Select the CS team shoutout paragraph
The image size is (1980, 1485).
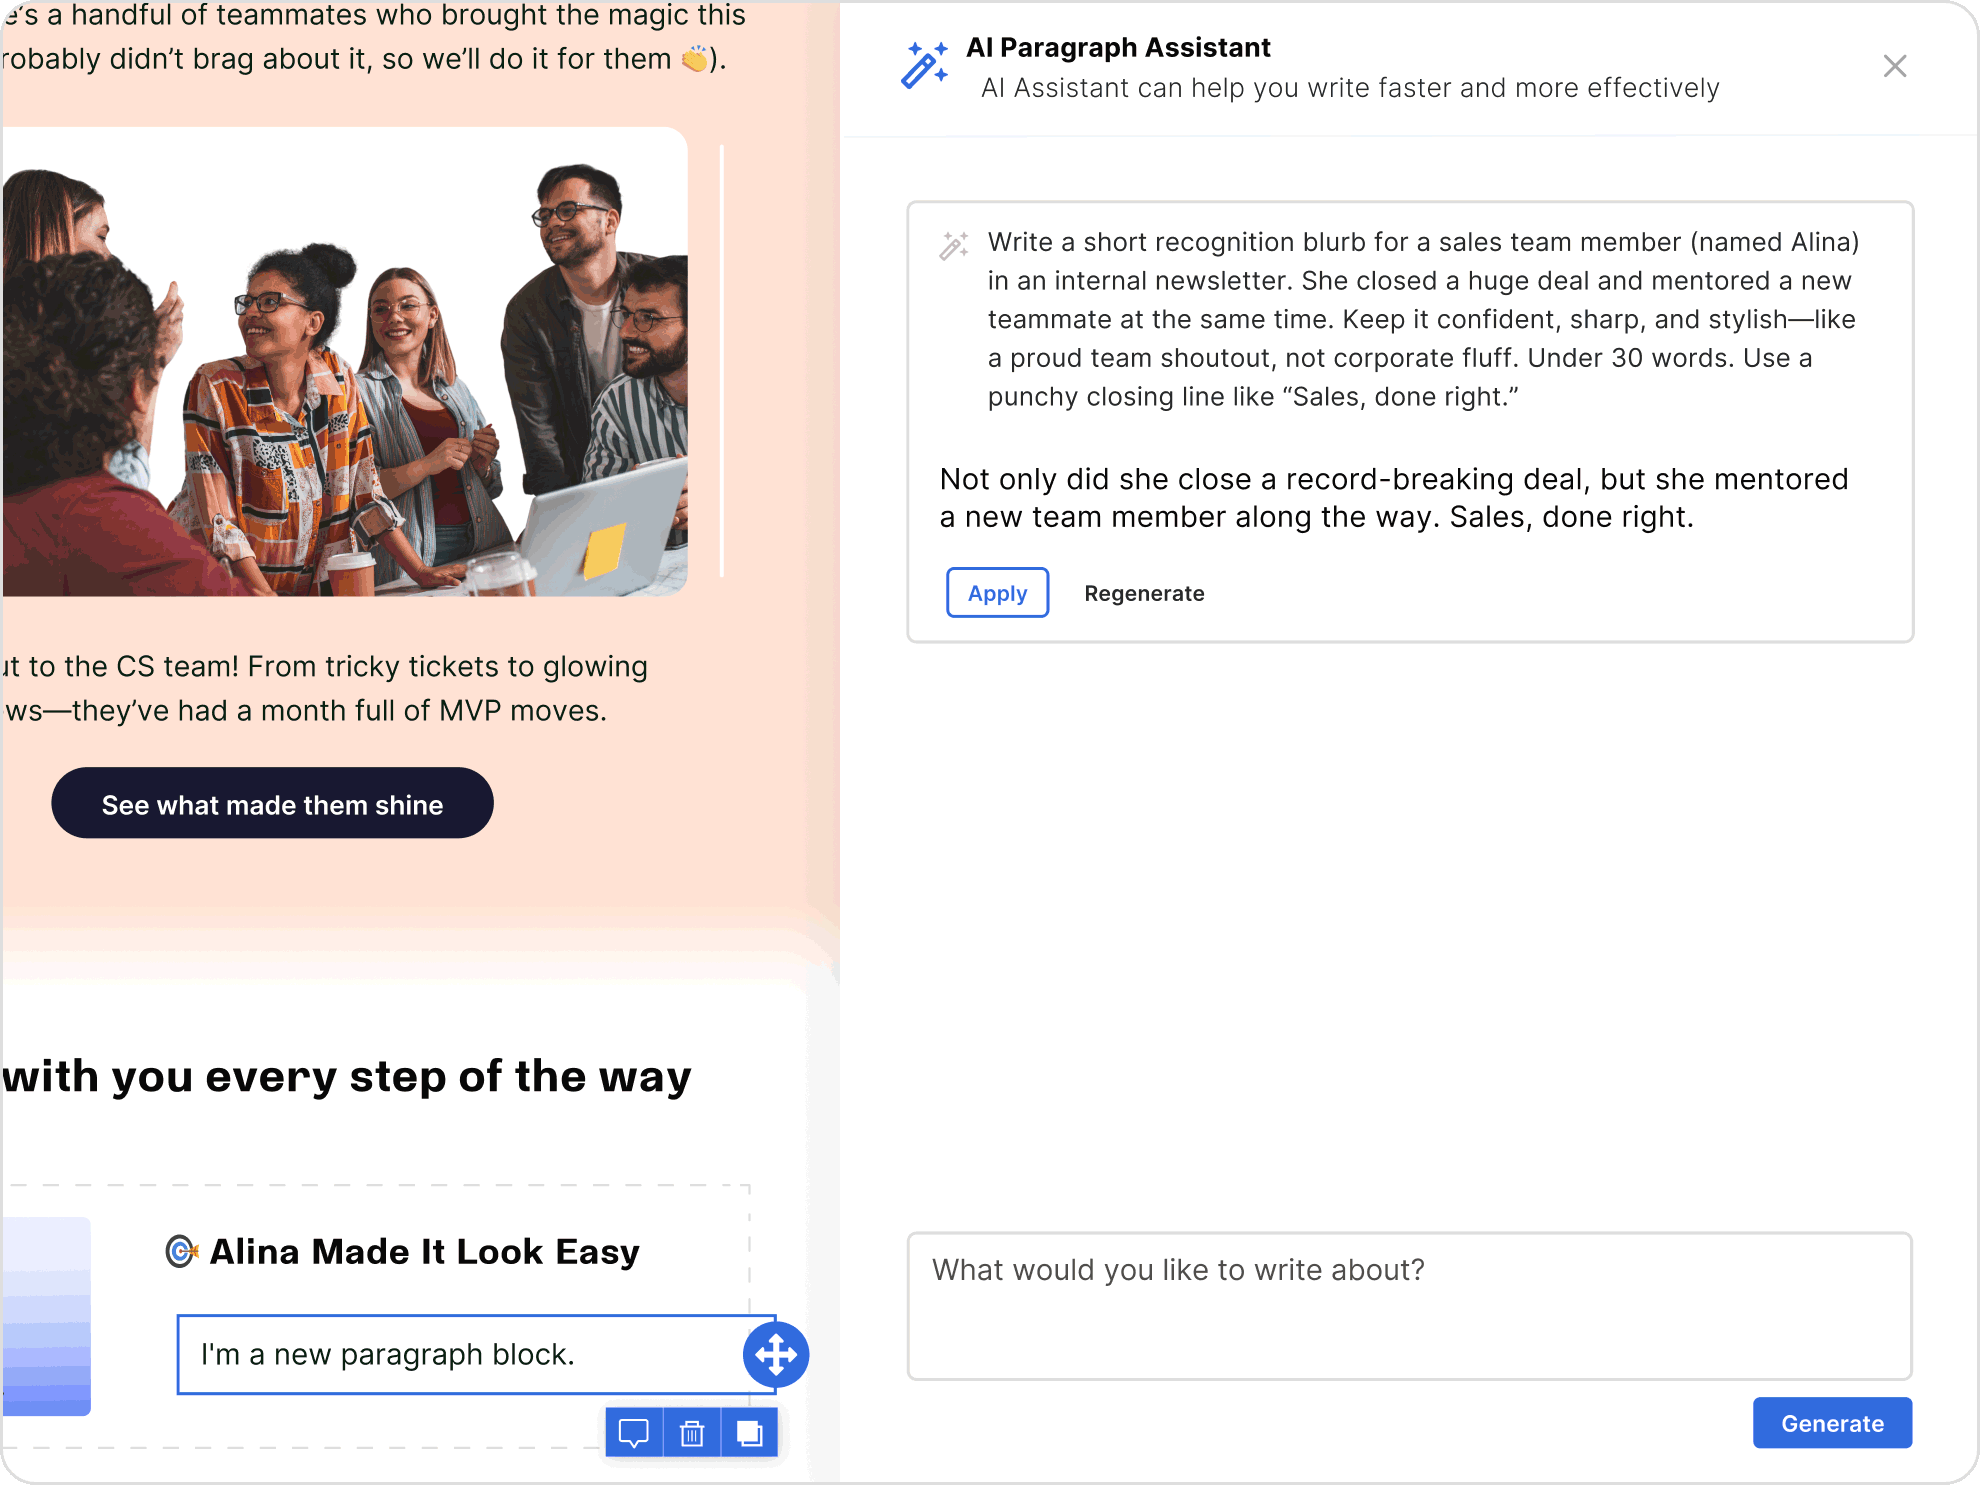click(x=325, y=688)
